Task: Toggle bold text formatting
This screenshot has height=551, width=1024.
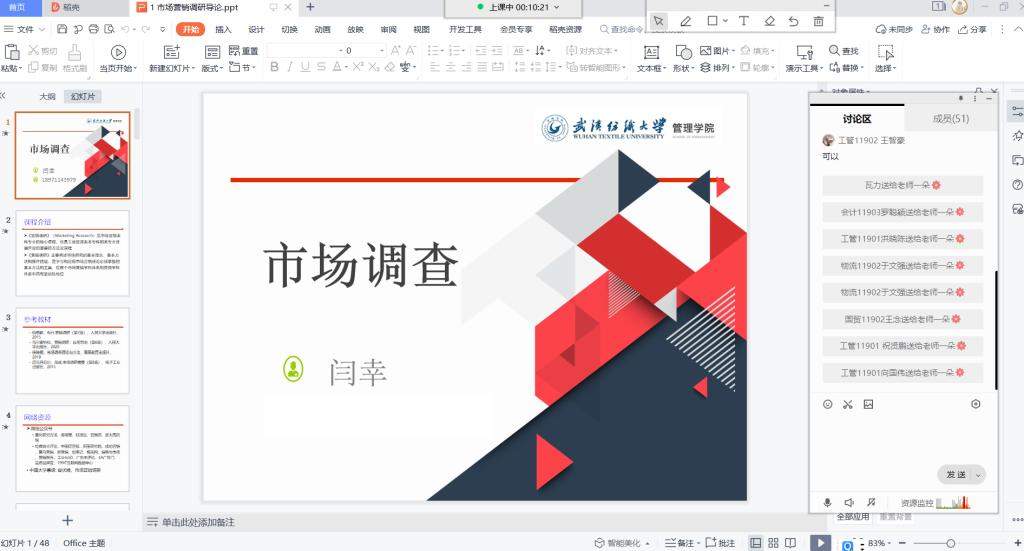Action: coord(276,67)
